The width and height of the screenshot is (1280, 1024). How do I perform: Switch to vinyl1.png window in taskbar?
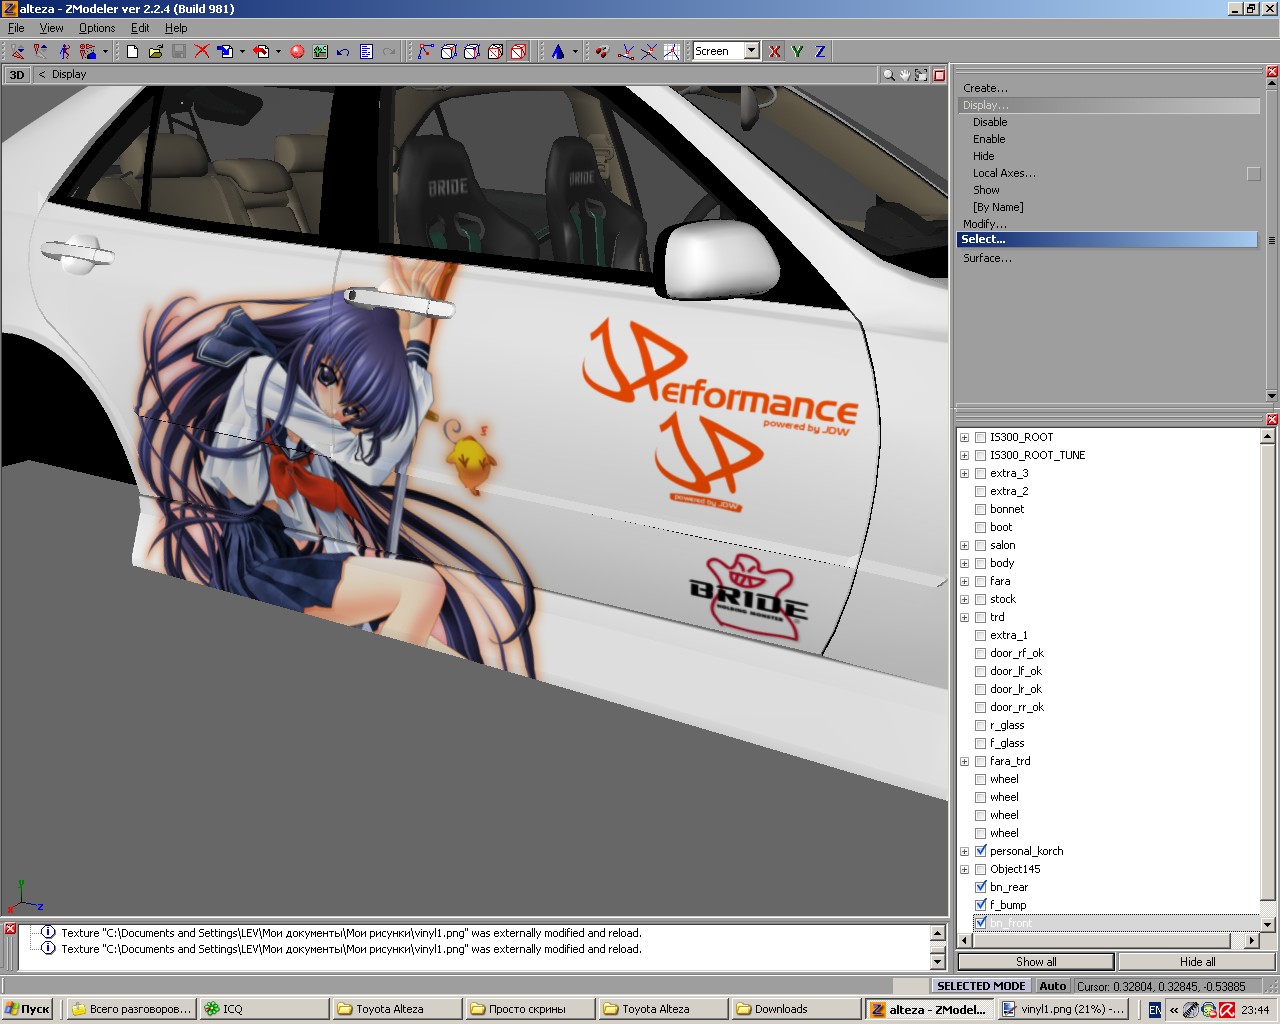(1064, 1009)
